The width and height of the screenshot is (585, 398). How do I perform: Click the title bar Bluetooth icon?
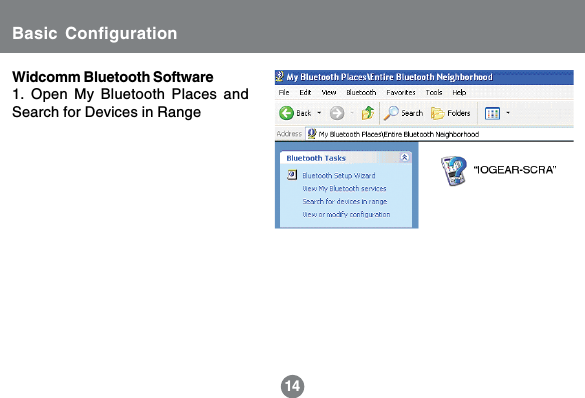pos(279,76)
